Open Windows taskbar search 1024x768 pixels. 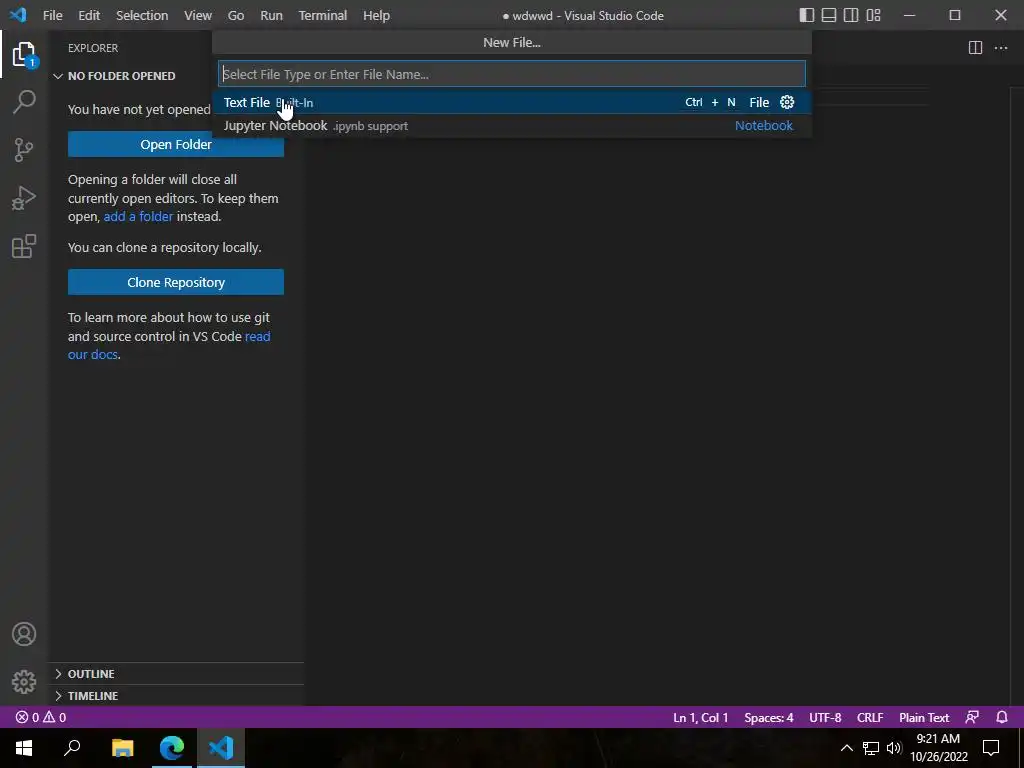coord(72,748)
